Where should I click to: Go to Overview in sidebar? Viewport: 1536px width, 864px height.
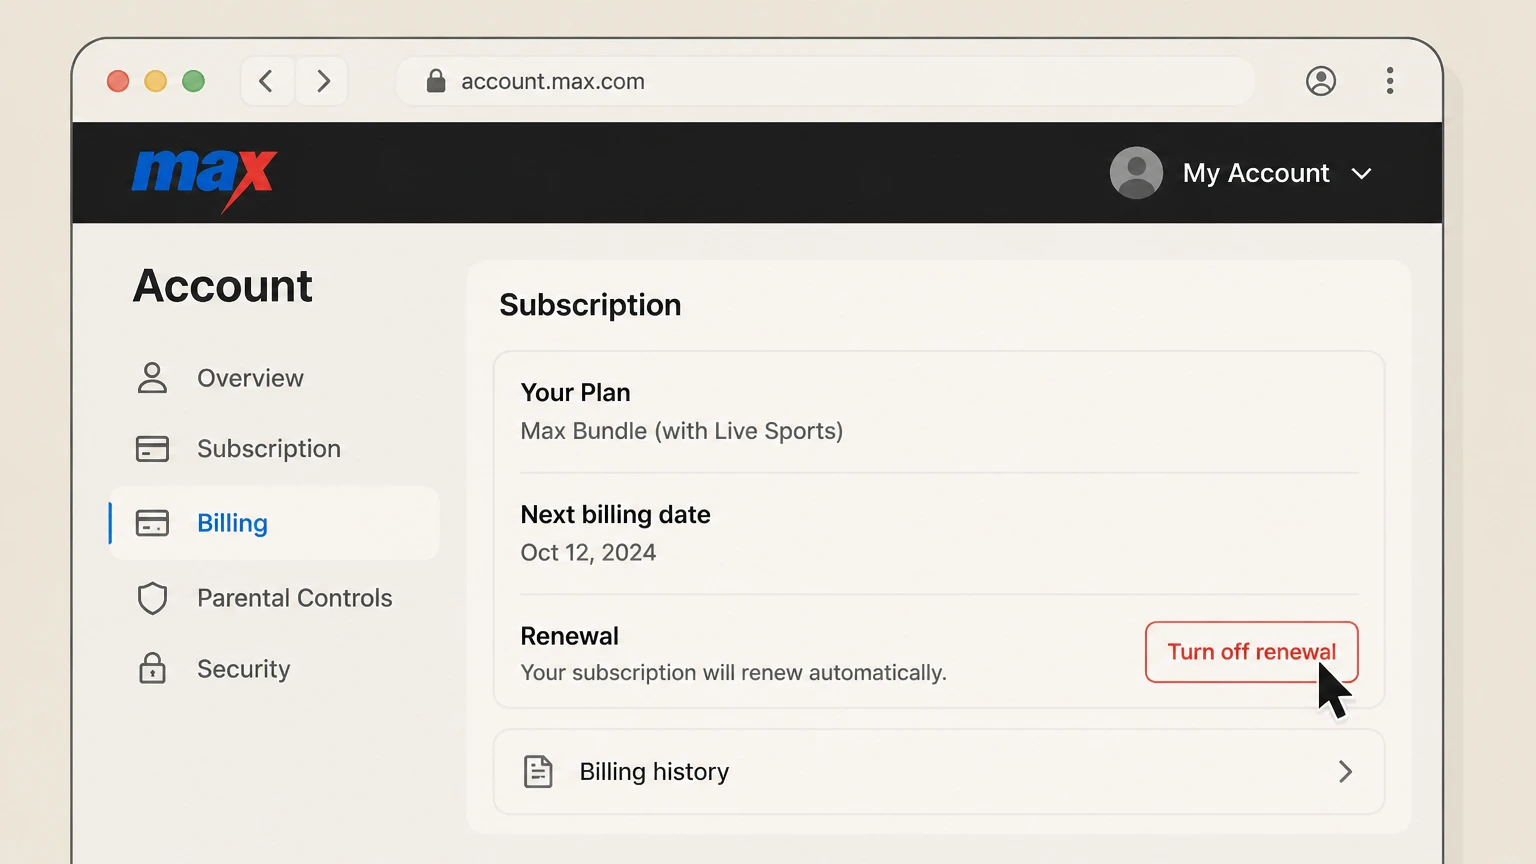(250, 378)
